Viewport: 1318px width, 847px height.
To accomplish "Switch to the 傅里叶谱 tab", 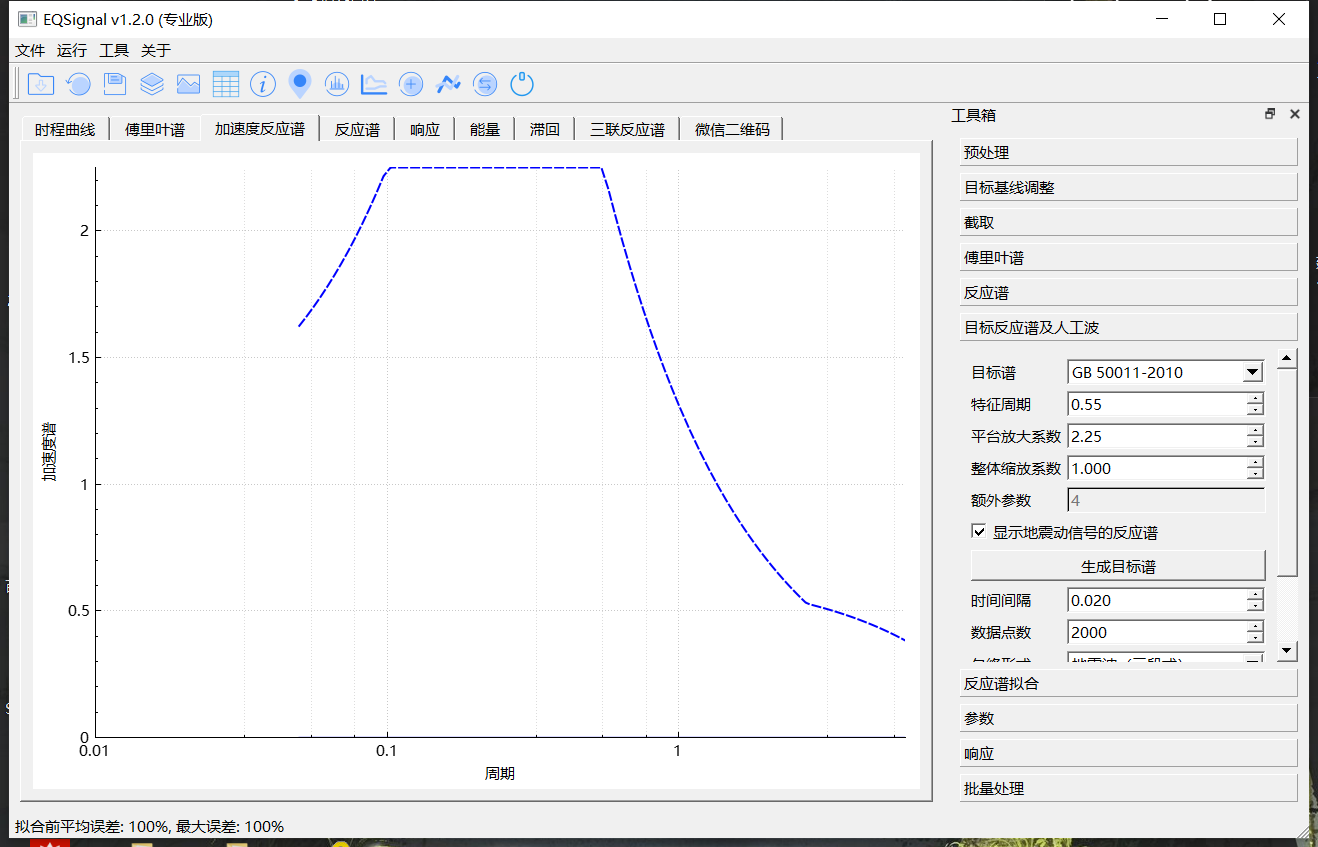I will point(153,128).
